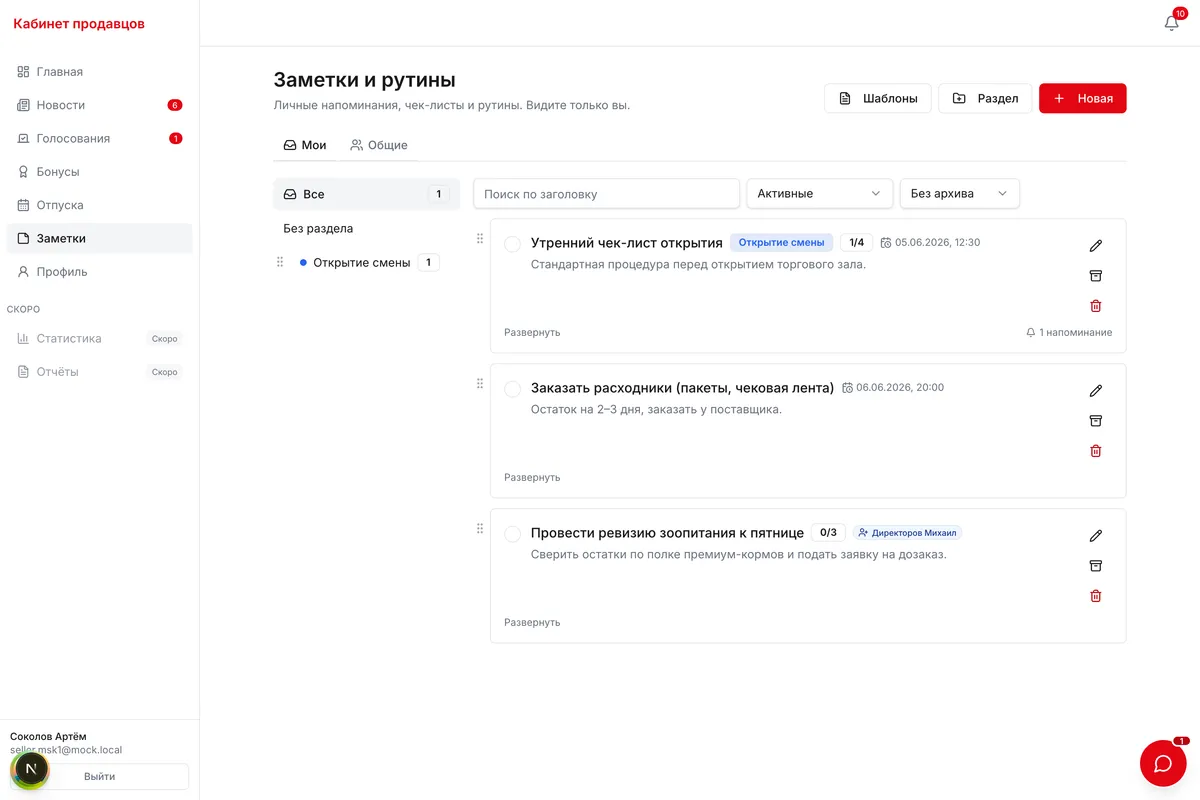The height and width of the screenshot is (800, 1200).
Task: Click the red '1' badge on Голосования
Action: click(x=176, y=138)
